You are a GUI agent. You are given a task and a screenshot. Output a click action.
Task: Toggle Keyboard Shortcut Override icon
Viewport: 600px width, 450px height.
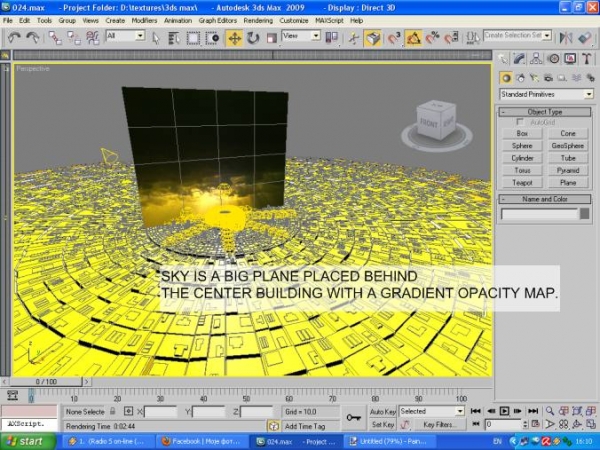(373, 38)
